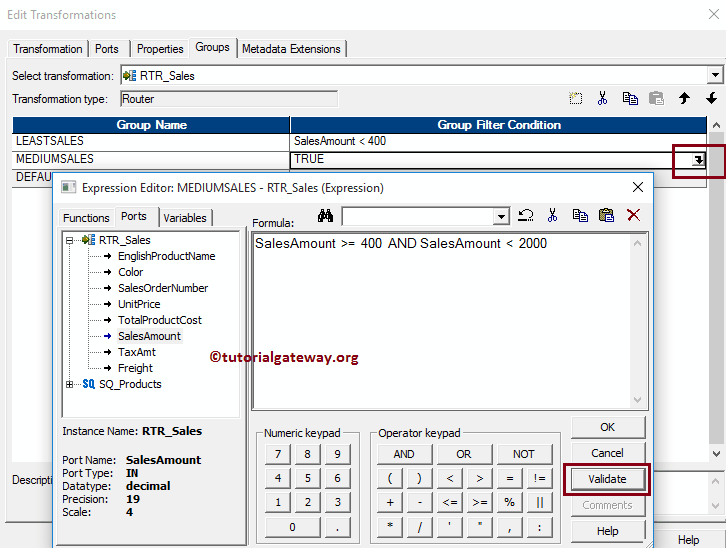Click the NOT operator button

pos(524,455)
